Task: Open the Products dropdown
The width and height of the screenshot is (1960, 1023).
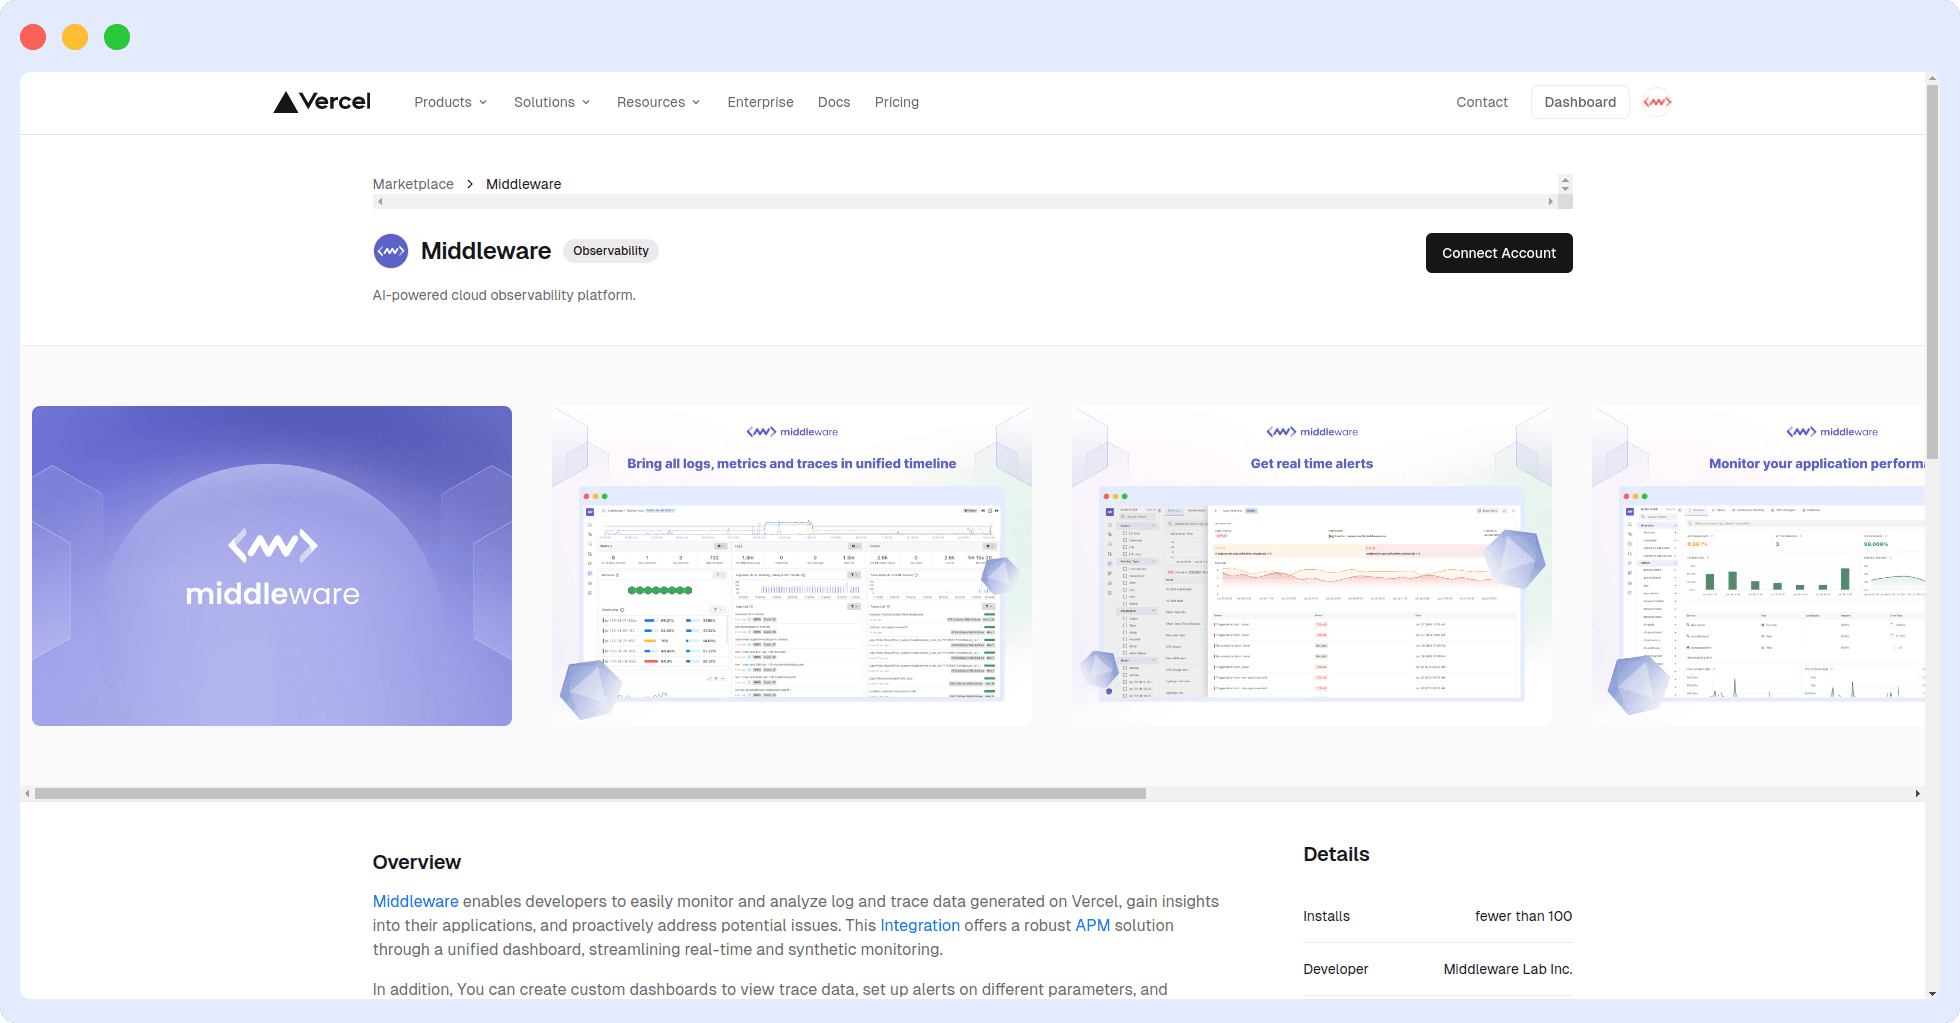Action: click(449, 102)
